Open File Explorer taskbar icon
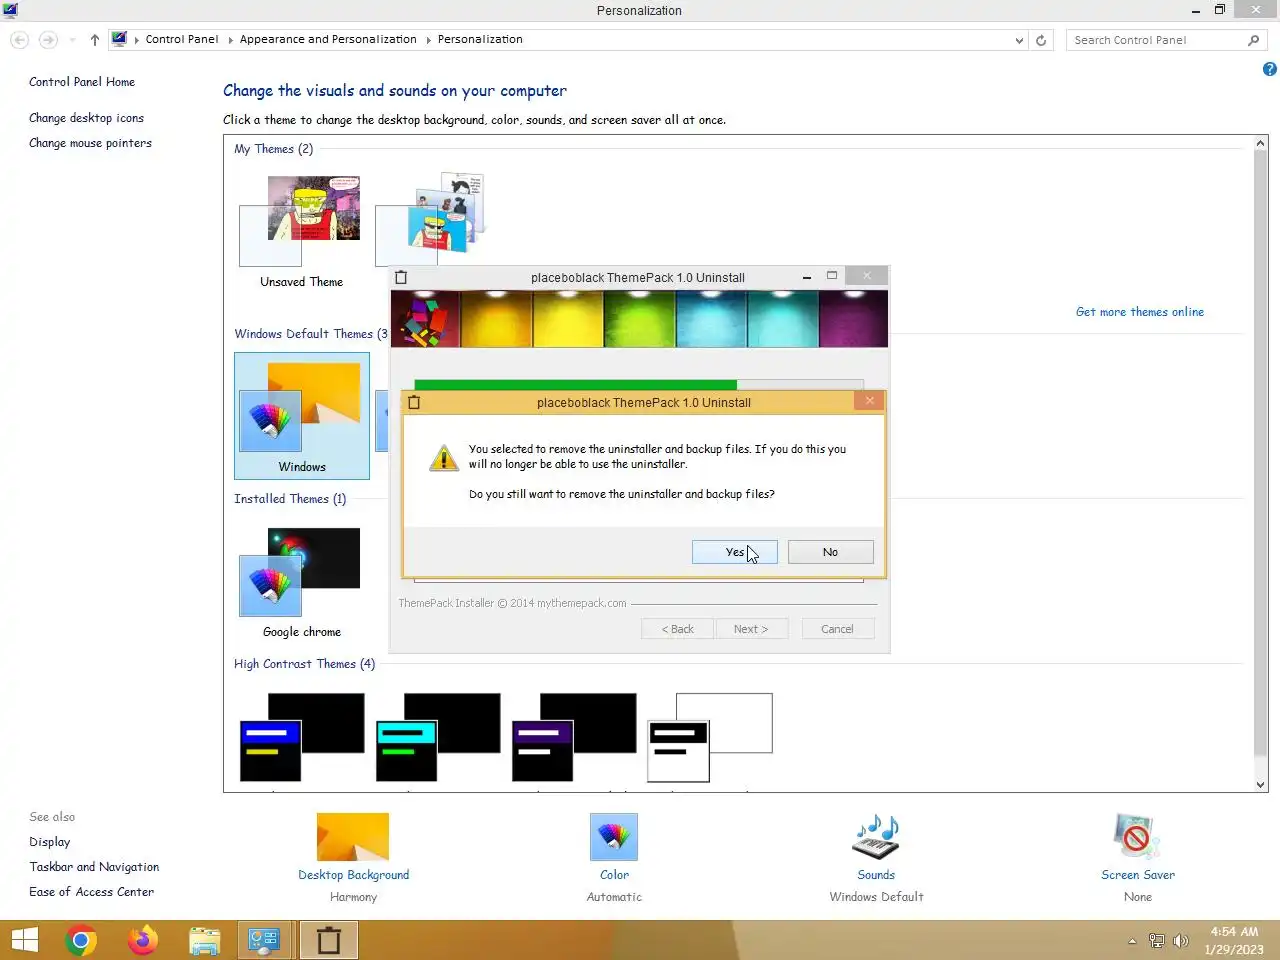 pyautogui.click(x=204, y=941)
